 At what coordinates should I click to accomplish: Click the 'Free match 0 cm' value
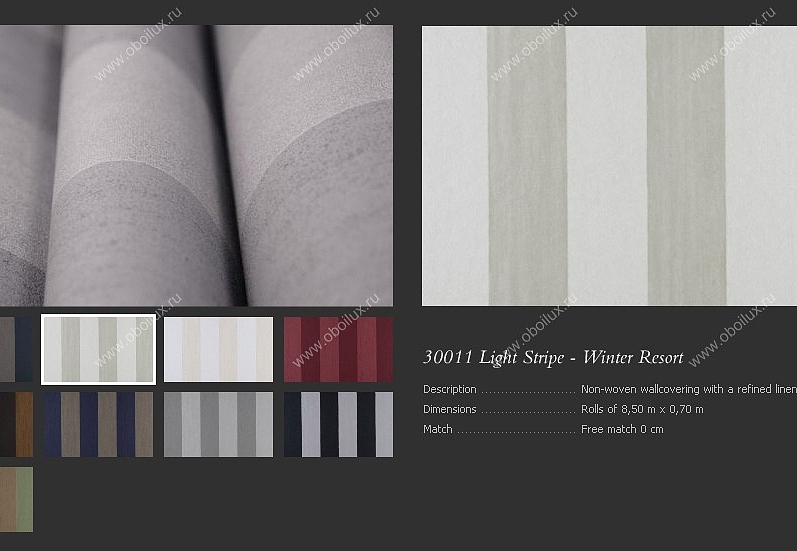pos(622,429)
